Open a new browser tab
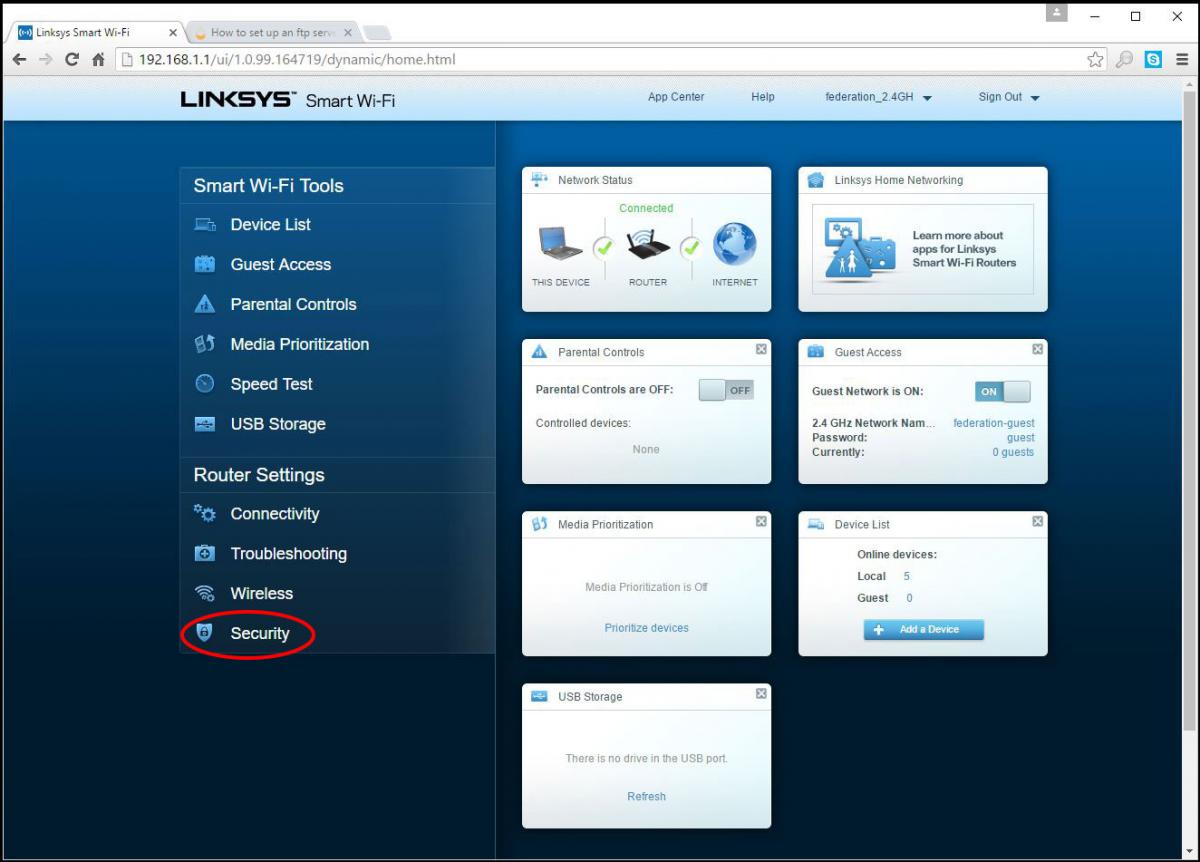The width and height of the screenshot is (1200, 862). (377, 32)
